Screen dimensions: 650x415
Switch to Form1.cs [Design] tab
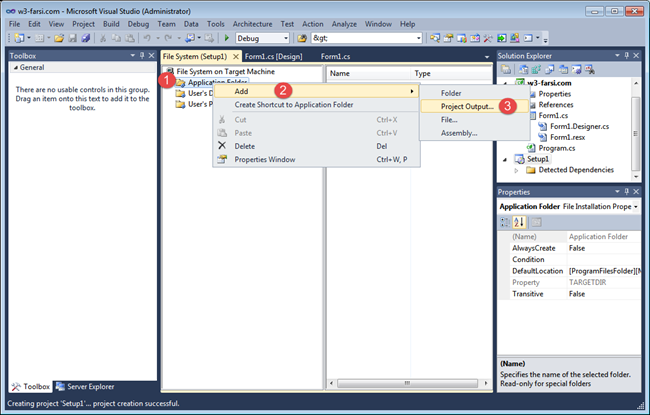273,57
